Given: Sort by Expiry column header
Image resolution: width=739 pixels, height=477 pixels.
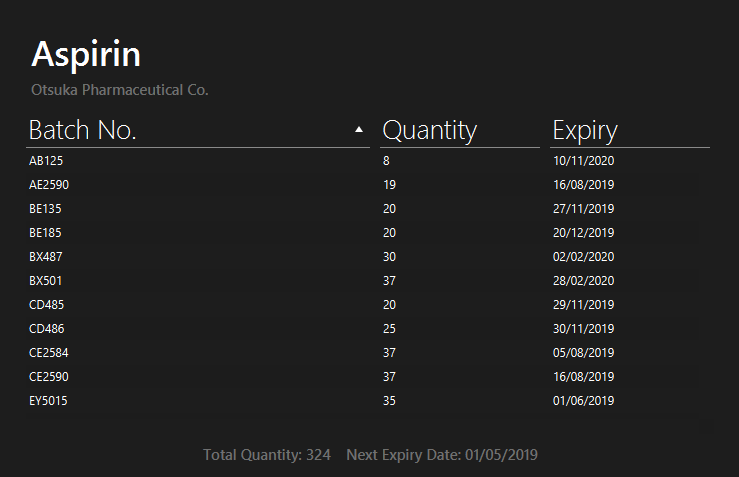Looking at the screenshot, I should click(x=630, y=131).
